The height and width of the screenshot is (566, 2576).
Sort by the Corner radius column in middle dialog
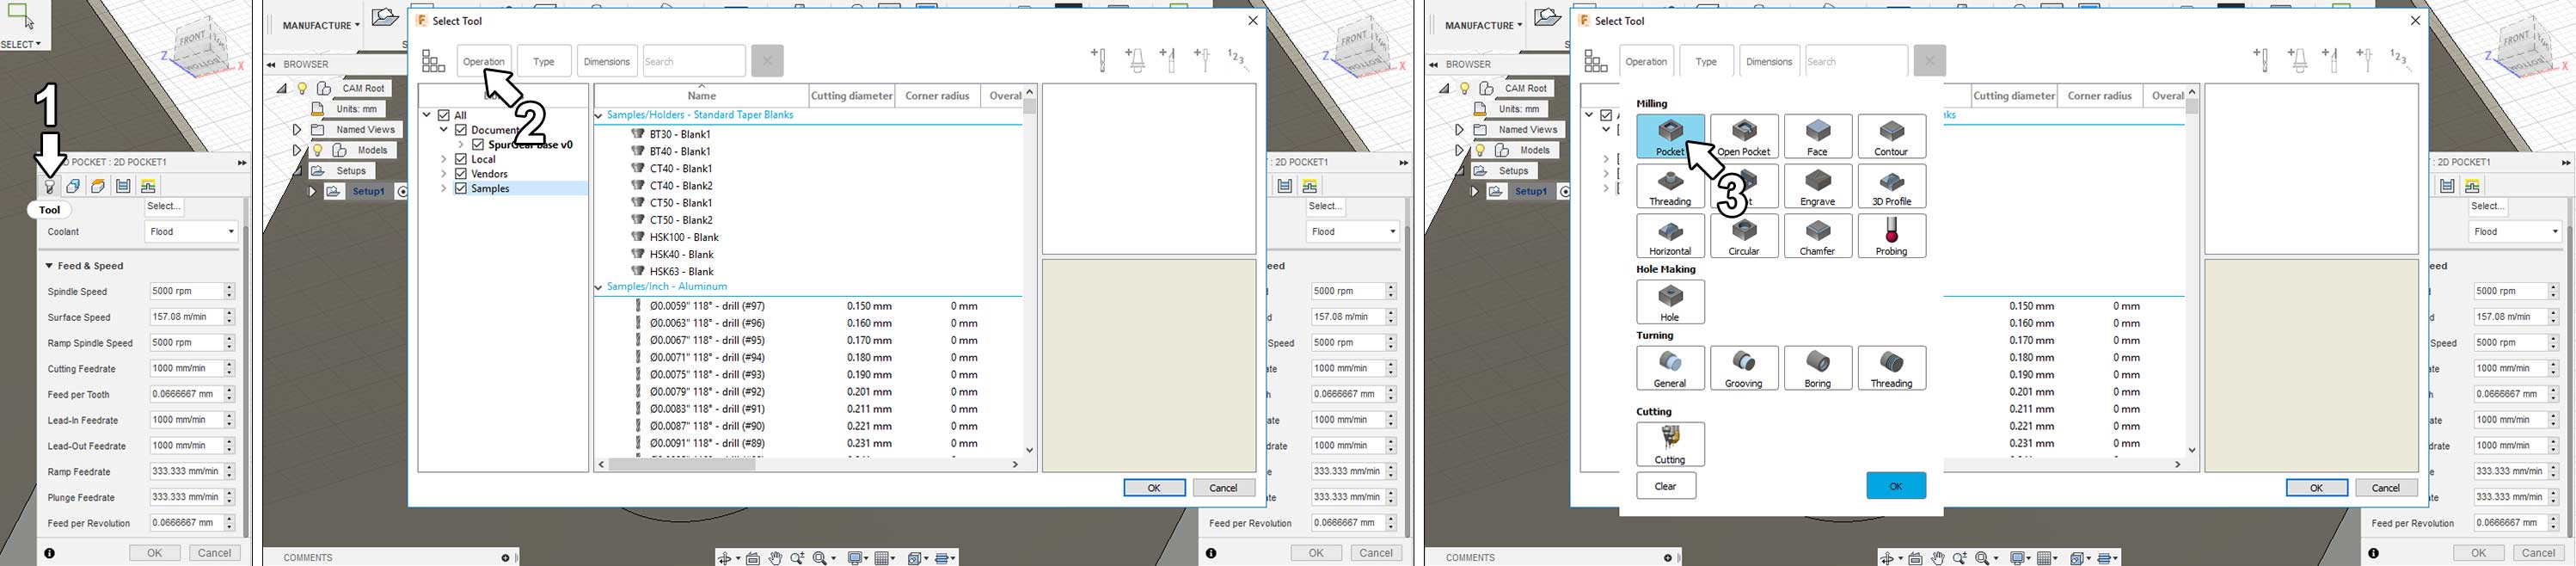tap(937, 96)
